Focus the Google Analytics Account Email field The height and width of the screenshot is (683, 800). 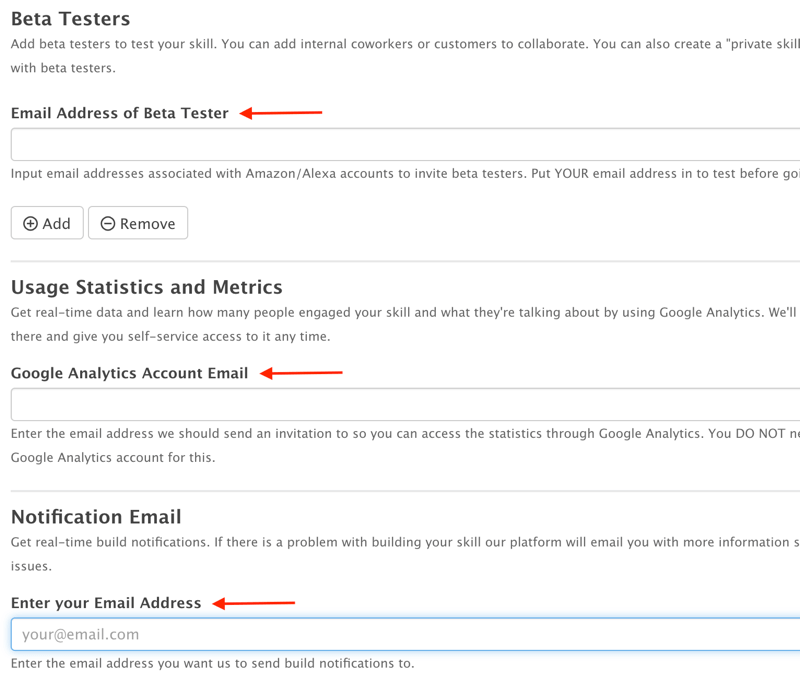tap(405, 404)
